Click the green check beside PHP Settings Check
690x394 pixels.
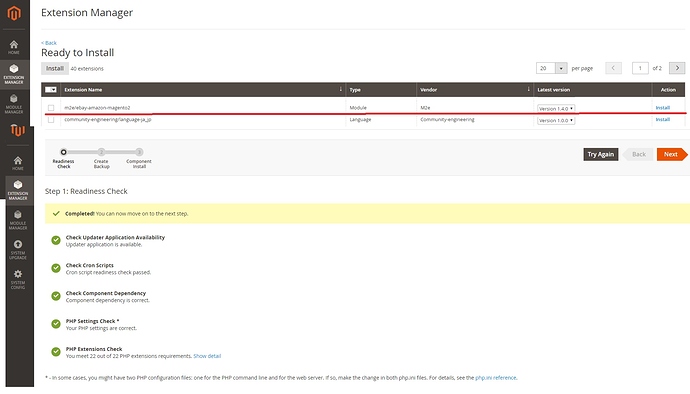(56, 324)
